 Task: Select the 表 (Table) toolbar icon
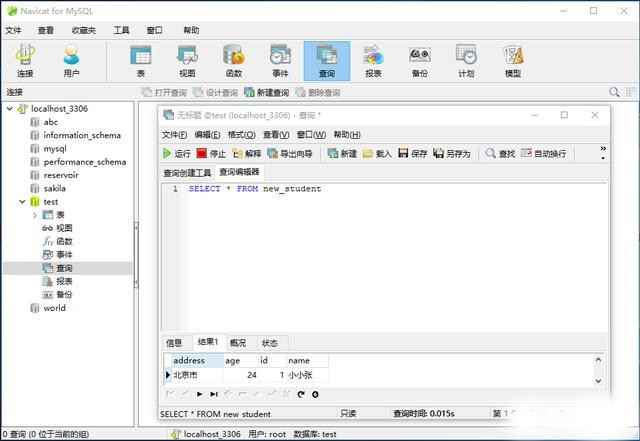click(141, 60)
